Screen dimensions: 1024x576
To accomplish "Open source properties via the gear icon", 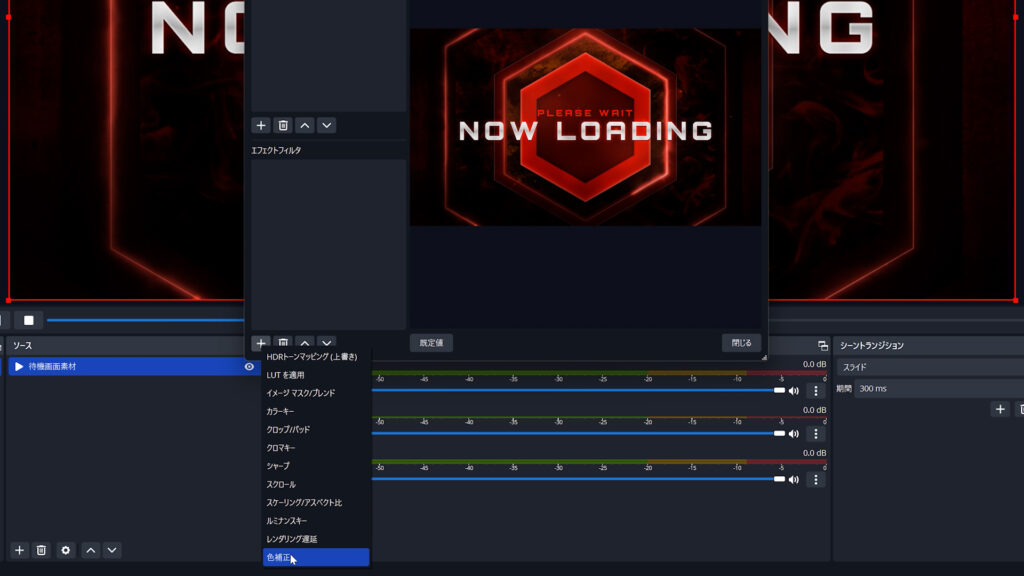I will coord(66,550).
